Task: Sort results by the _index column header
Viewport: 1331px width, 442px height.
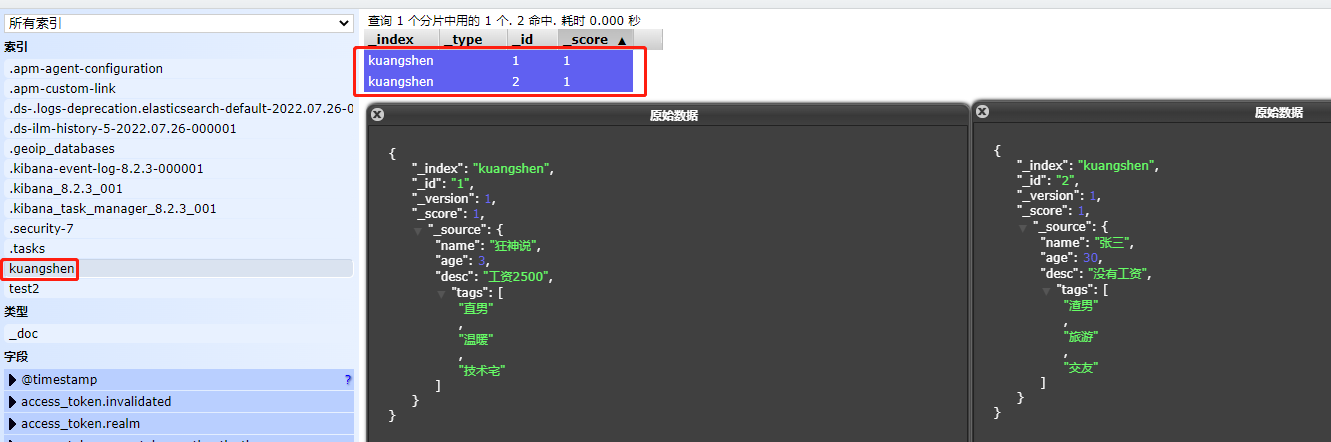Action: [403, 40]
